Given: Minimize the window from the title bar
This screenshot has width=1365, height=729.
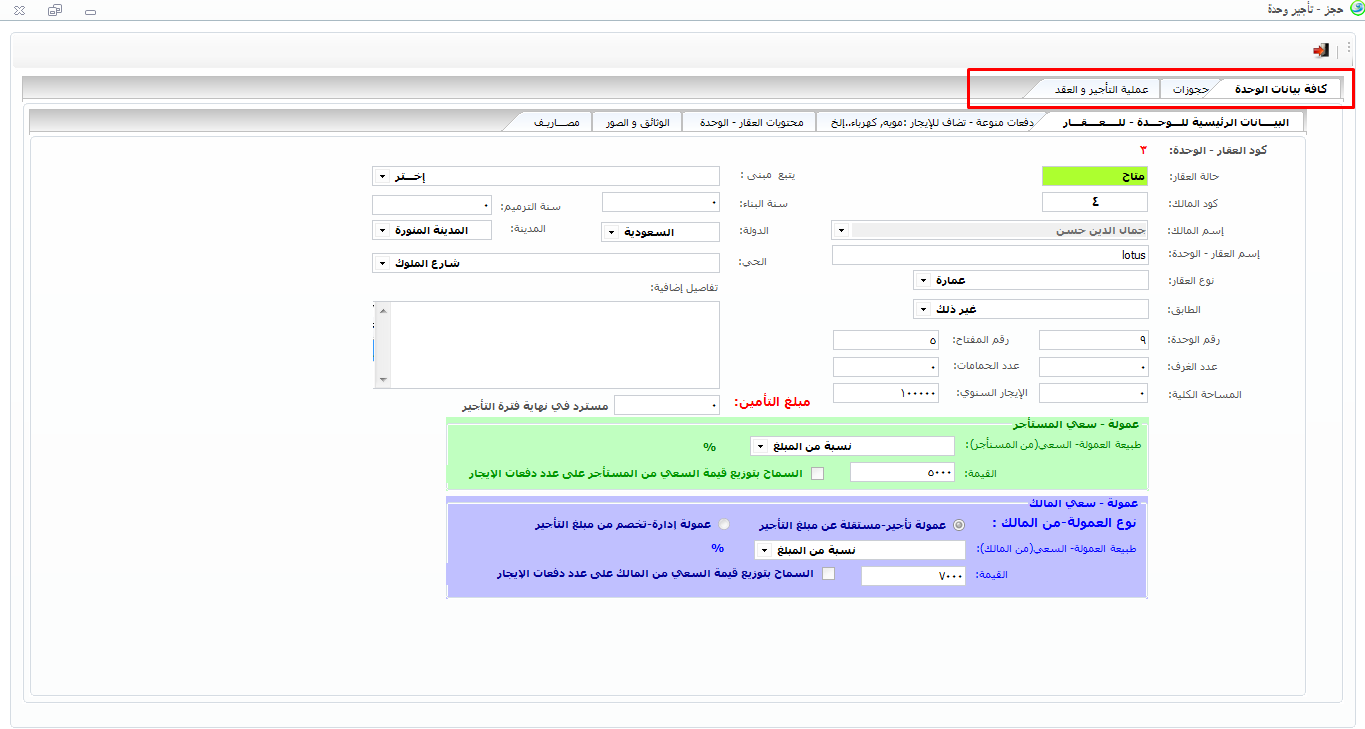Looking at the screenshot, I should 90,11.
